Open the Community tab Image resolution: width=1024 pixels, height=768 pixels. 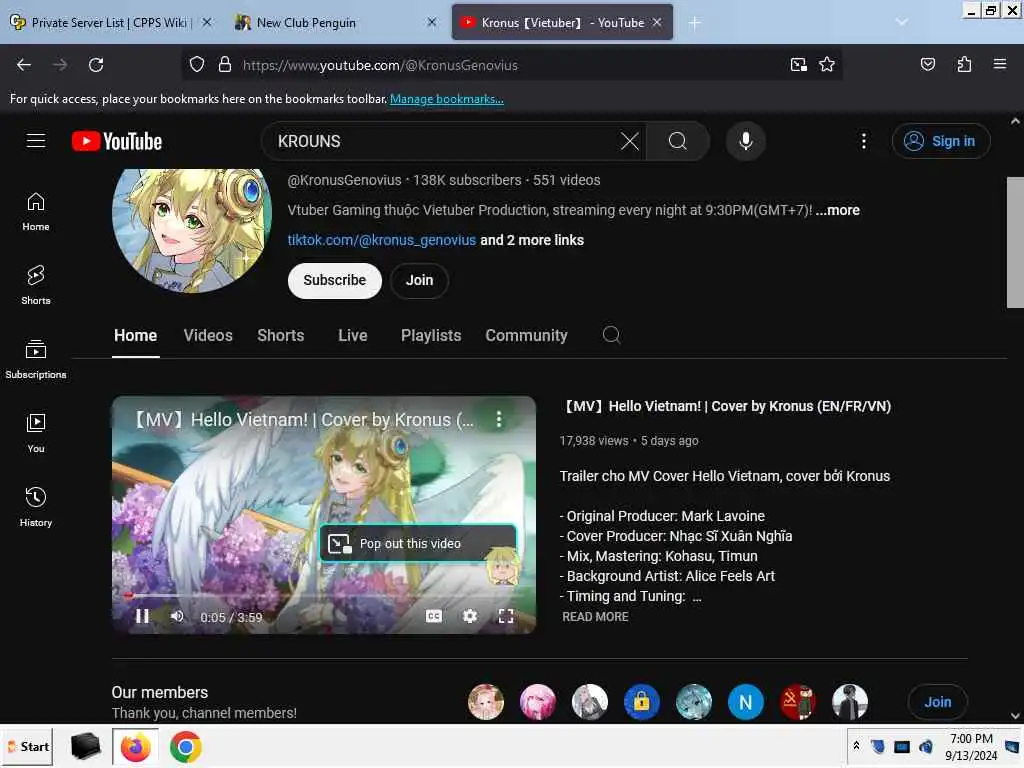click(526, 335)
